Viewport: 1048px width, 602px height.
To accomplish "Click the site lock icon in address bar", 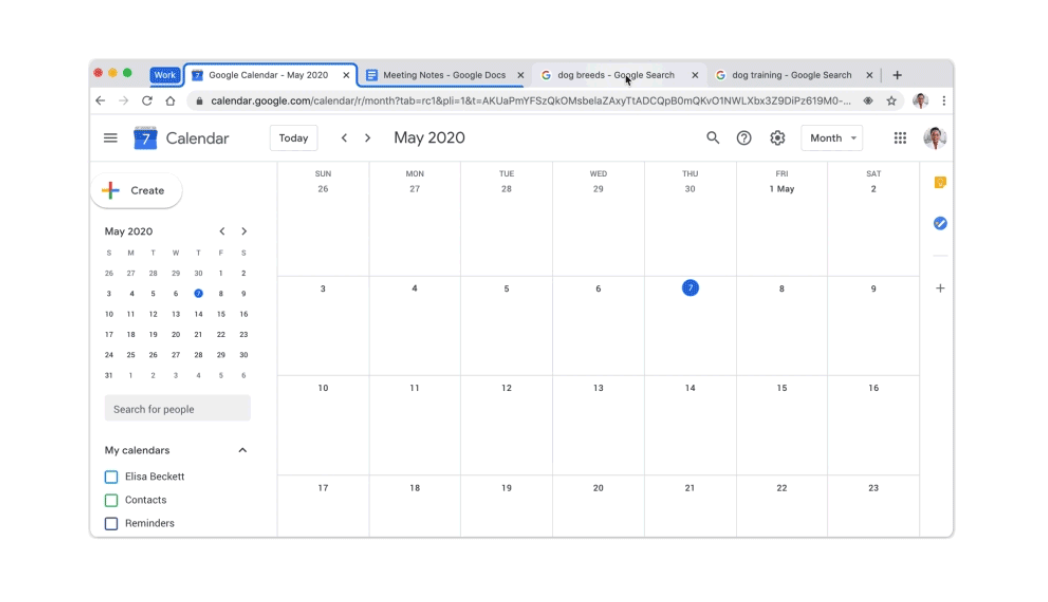I will pyautogui.click(x=199, y=101).
